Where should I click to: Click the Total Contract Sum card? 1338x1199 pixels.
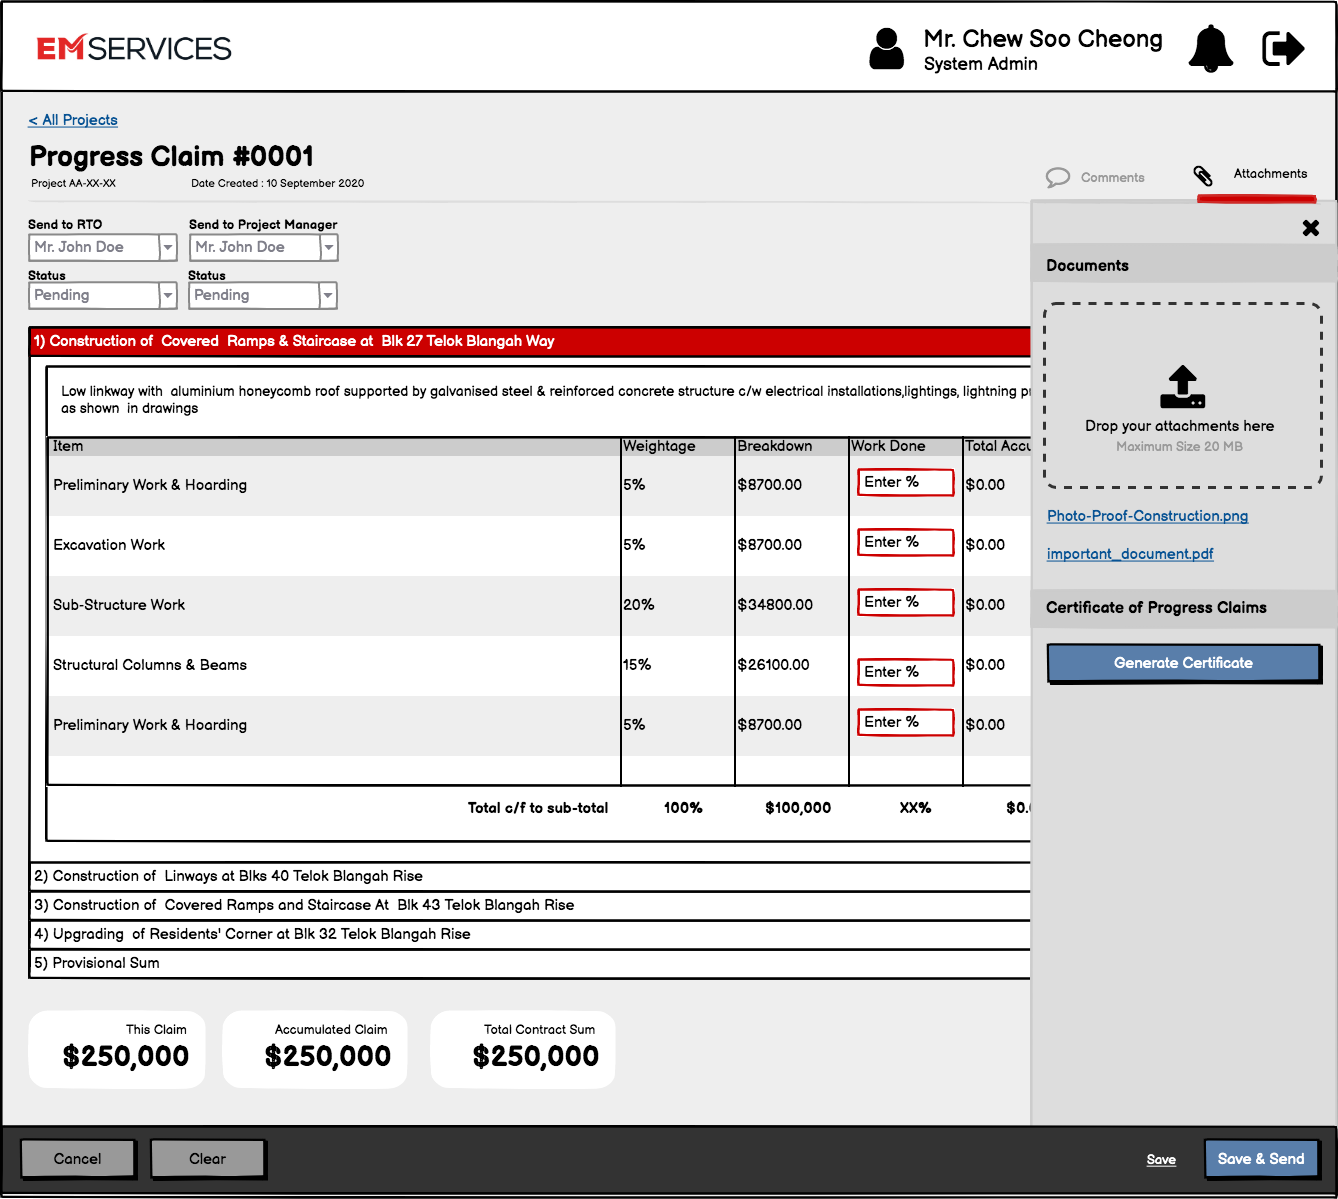click(523, 1049)
